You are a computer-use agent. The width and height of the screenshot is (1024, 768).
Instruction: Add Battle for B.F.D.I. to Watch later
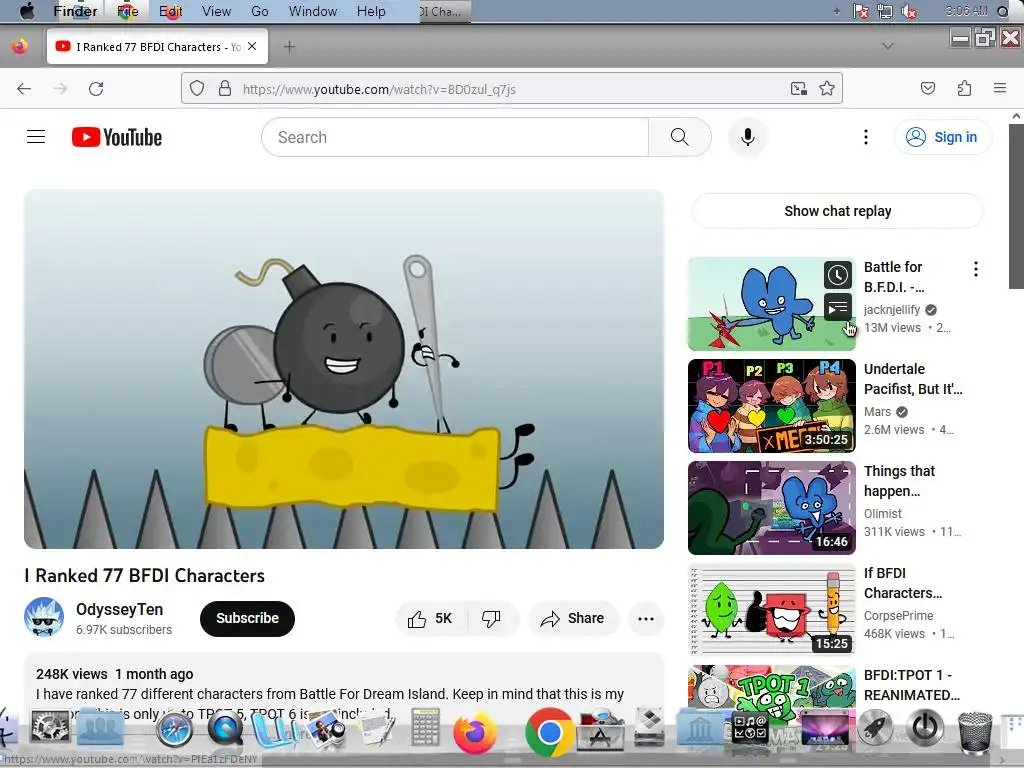click(838, 275)
